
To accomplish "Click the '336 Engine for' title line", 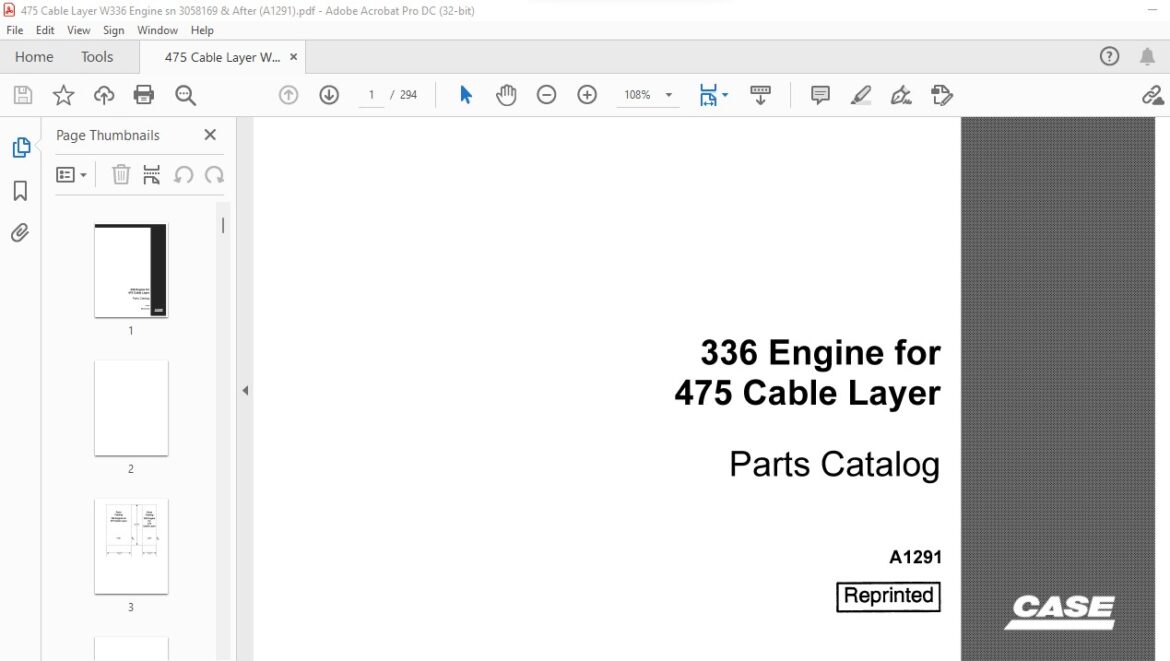I will click(821, 353).
